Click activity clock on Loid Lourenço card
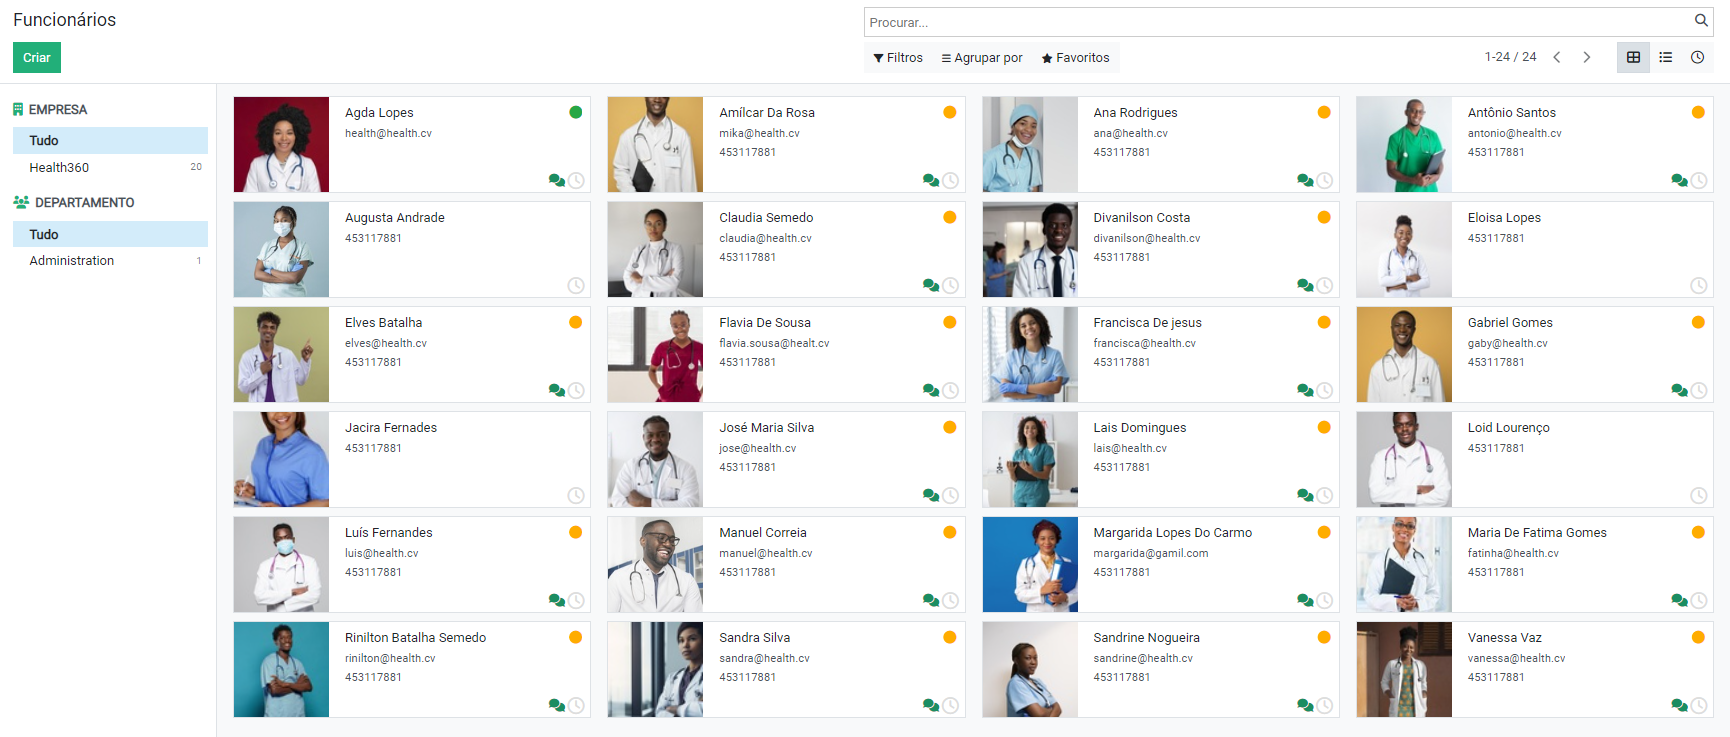1730x737 pixels. click(1698, 496)
